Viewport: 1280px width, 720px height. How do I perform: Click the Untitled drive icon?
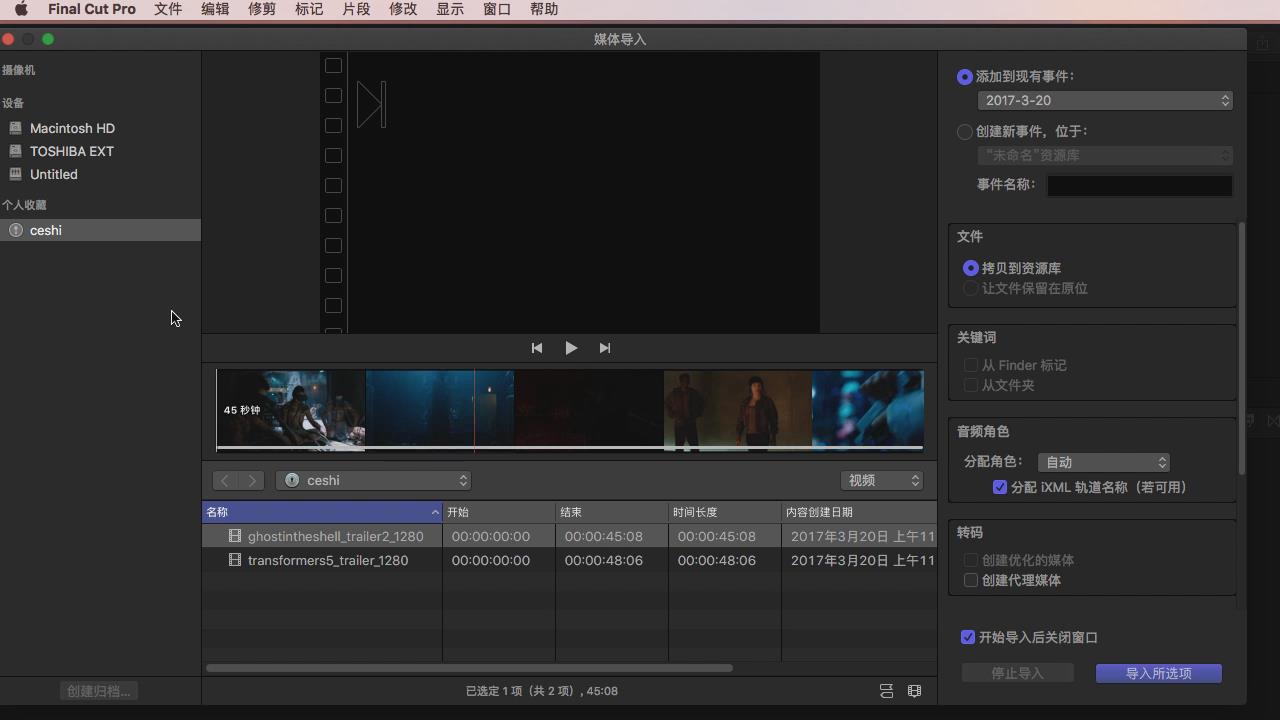(x=15, y=174)
